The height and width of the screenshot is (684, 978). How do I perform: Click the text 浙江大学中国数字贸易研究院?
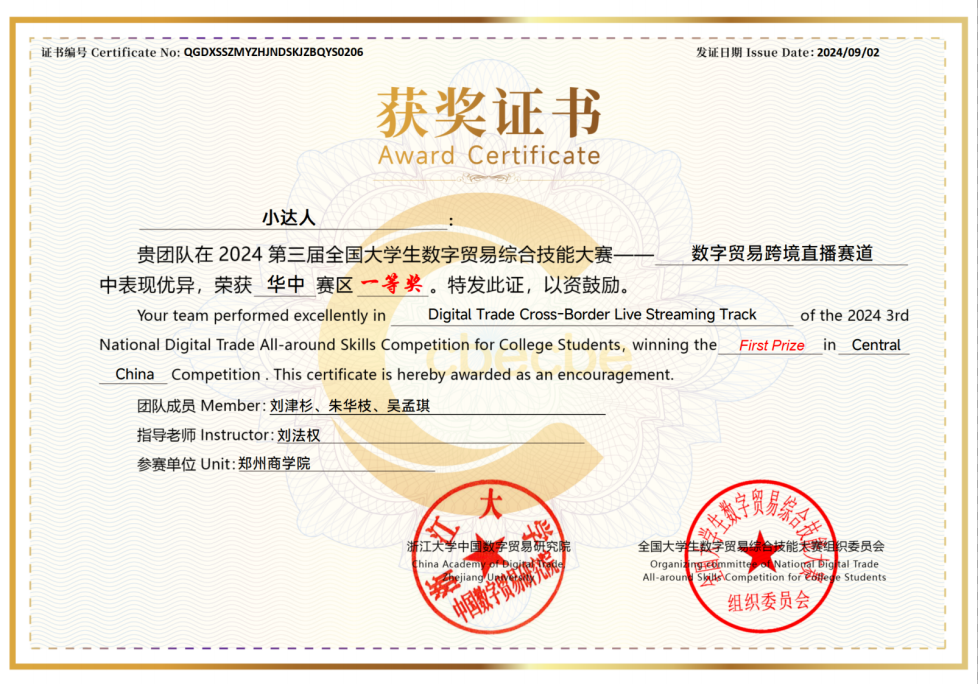click(x=488, y=547)
